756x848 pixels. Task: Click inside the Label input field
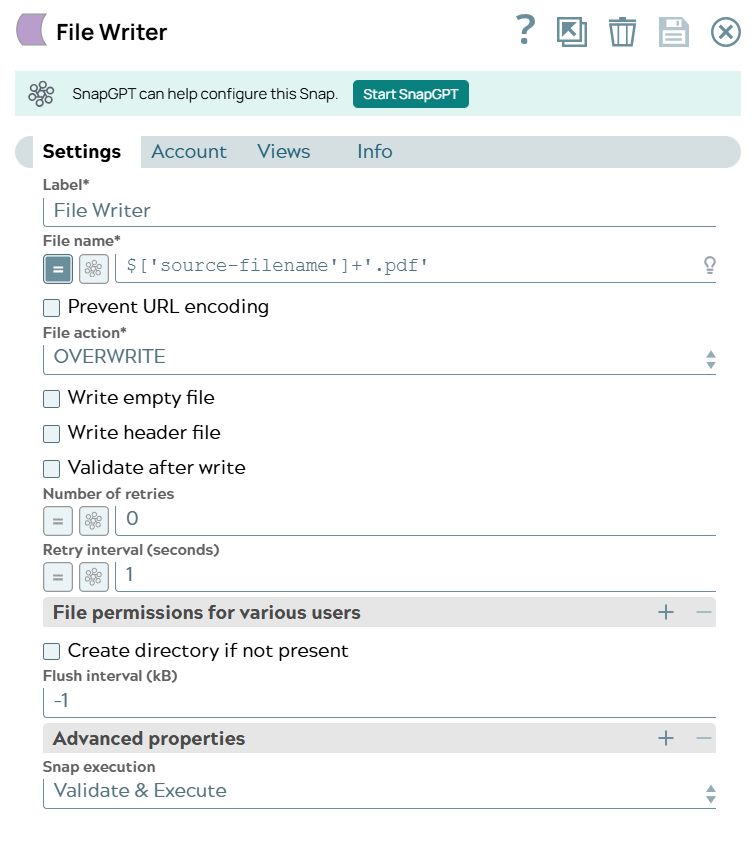click(x=300, y=210)
